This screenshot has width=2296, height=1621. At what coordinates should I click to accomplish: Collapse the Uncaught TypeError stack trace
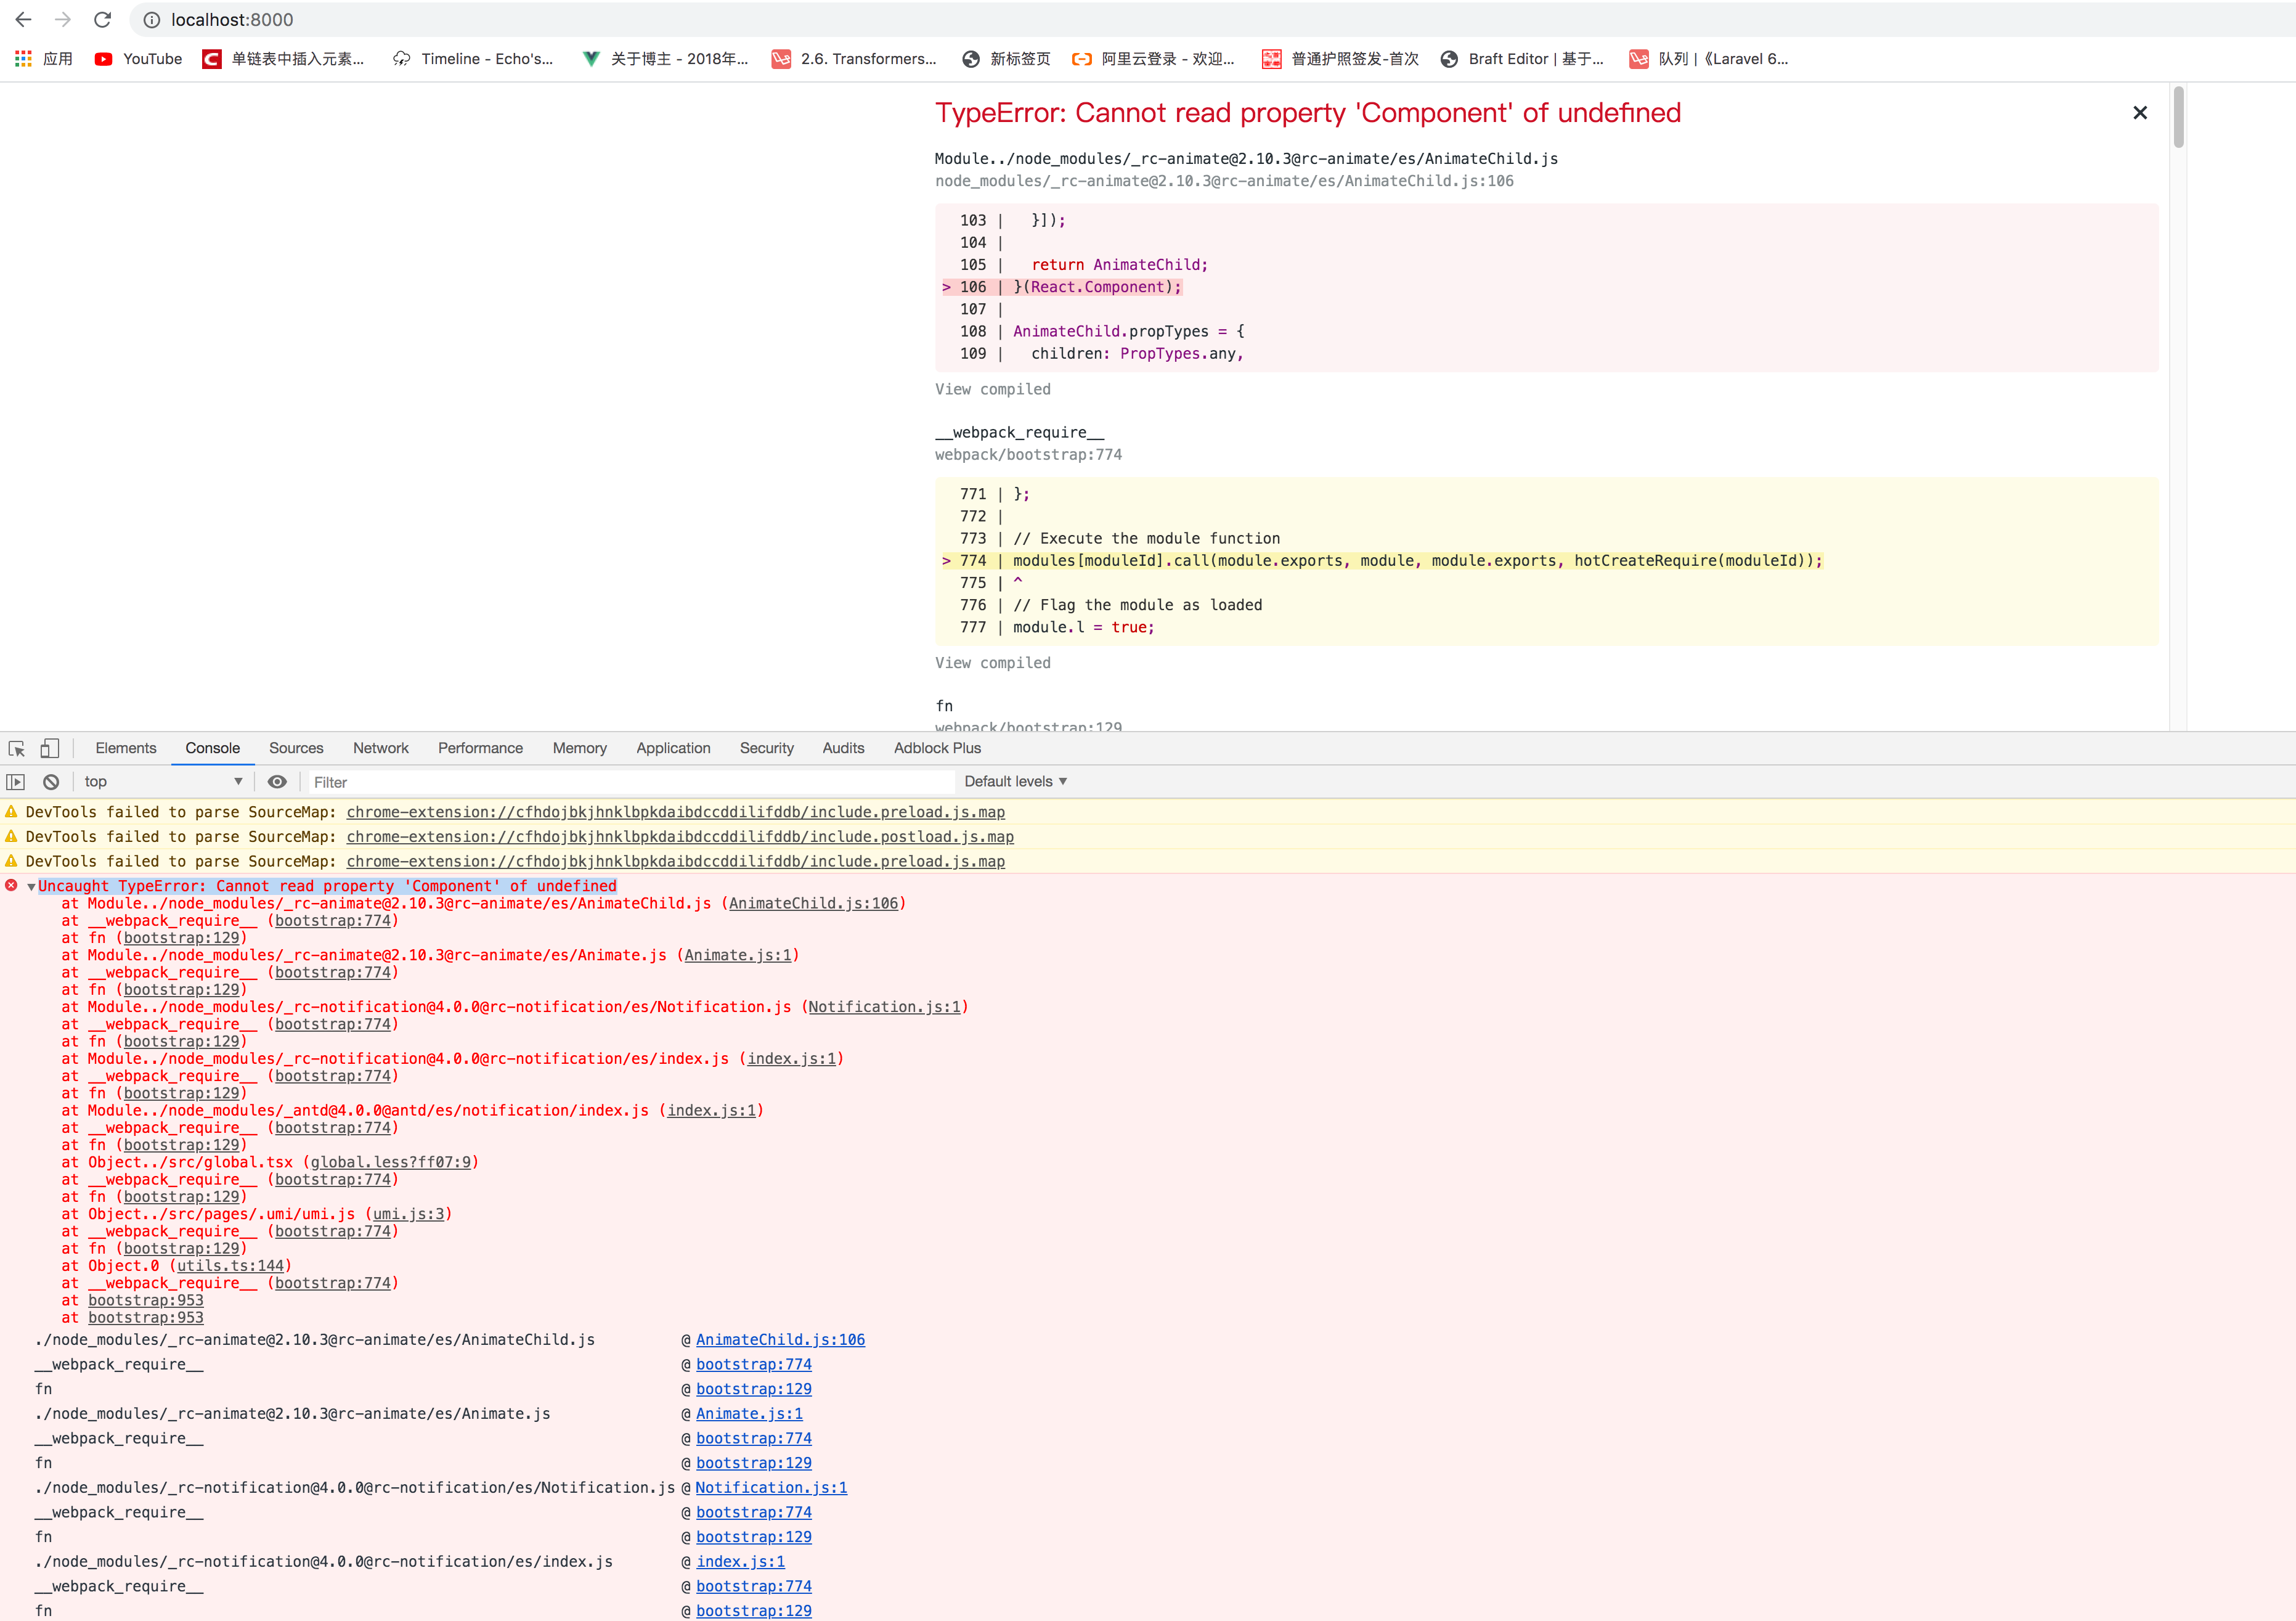pyautogui.click(x=31, y=887)
